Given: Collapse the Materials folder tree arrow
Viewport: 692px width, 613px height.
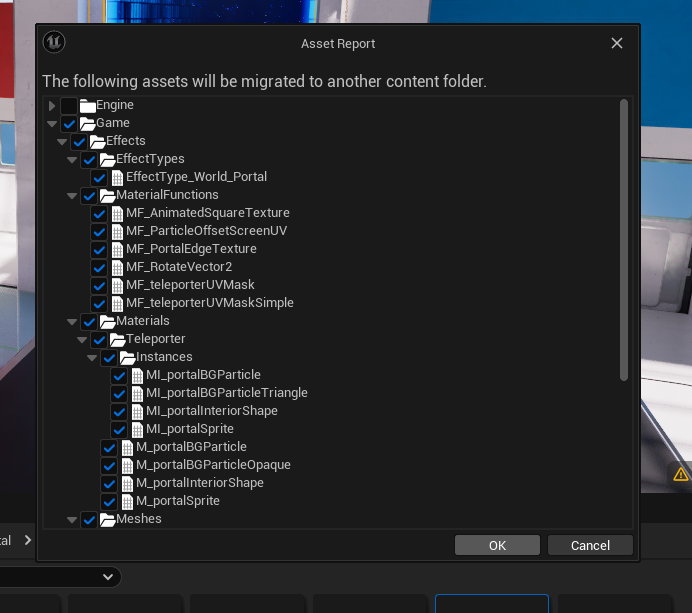Looking at the screenshot, I should coord(72,322).
